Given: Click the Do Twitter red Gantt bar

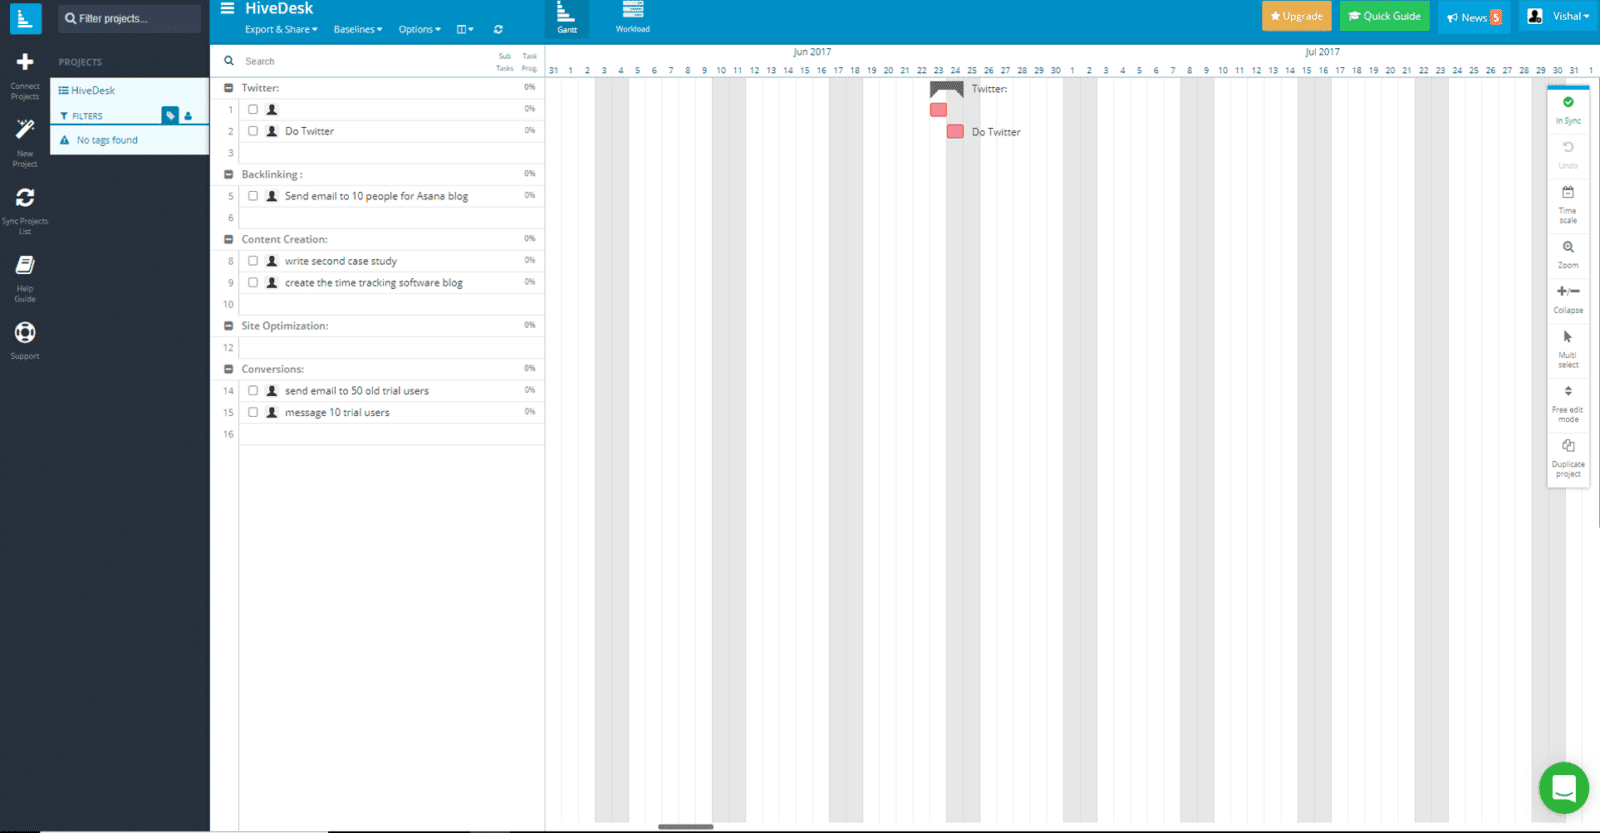Looking at the screenshot, I should click(x=955, y=132).
